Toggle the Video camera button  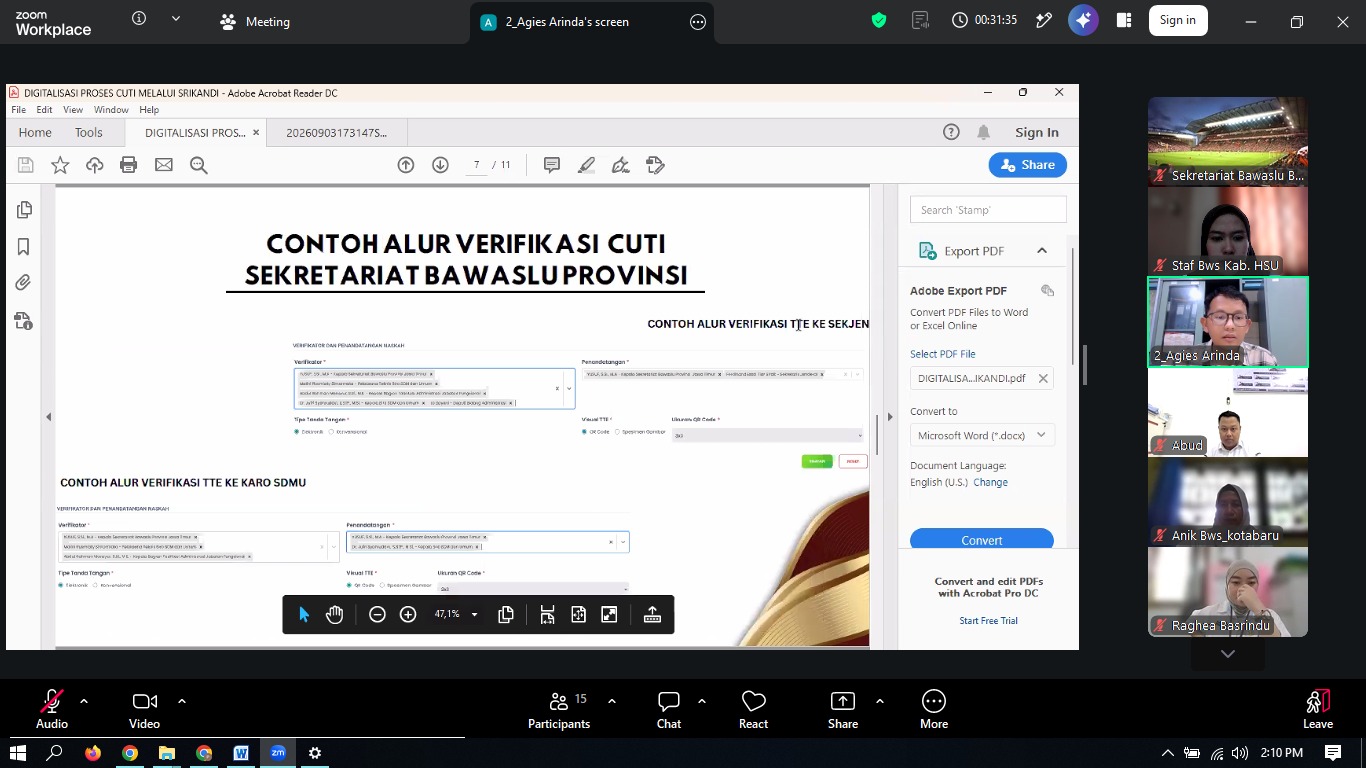(x=144, y=710)
